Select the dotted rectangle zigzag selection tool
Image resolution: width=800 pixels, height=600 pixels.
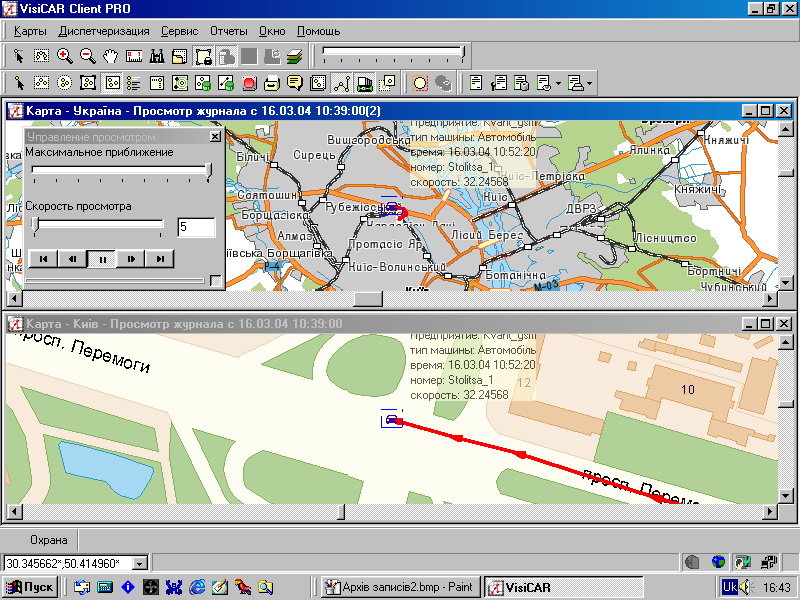click(41, 83)
